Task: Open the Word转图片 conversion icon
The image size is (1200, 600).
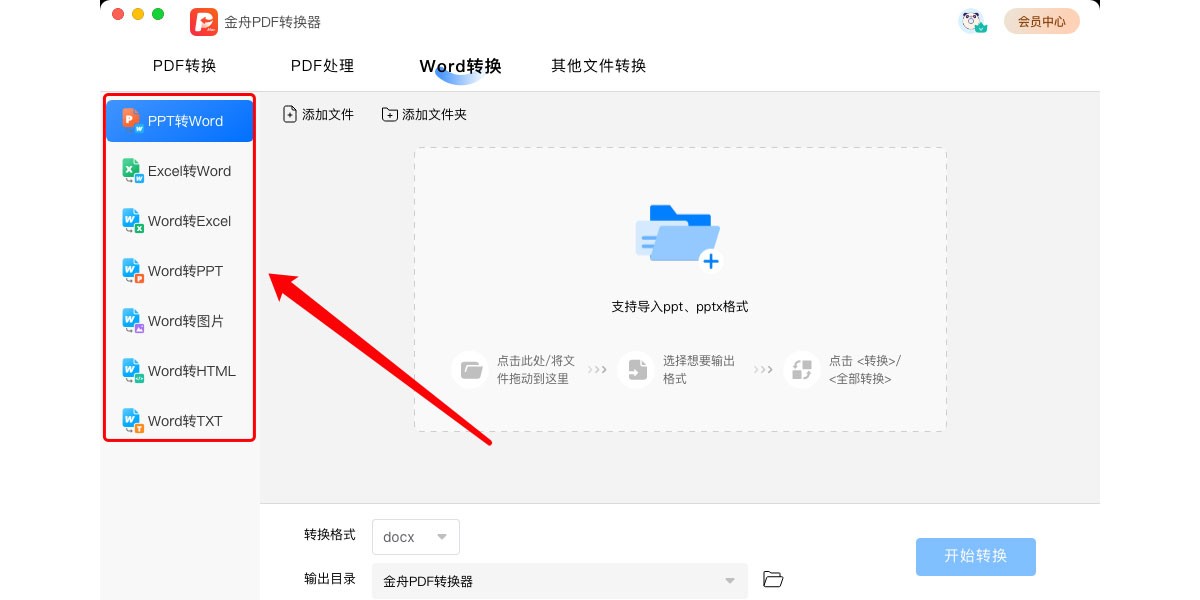Action: [133, 321]
